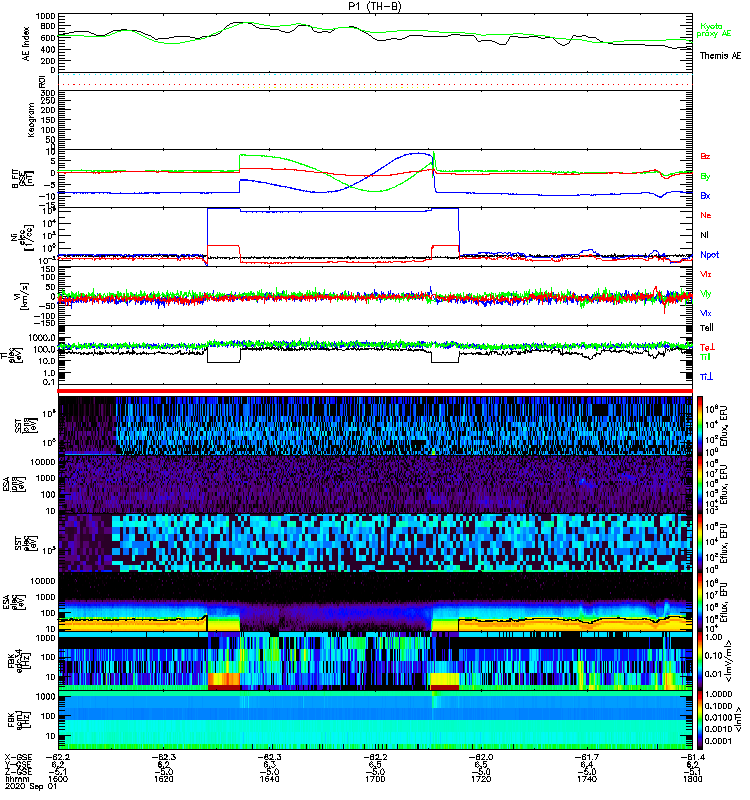Image resolution: width=750 pixels, height=800 pixels.
Task: Click the 'Keogram' y-axis label
Action: (31, 120)
